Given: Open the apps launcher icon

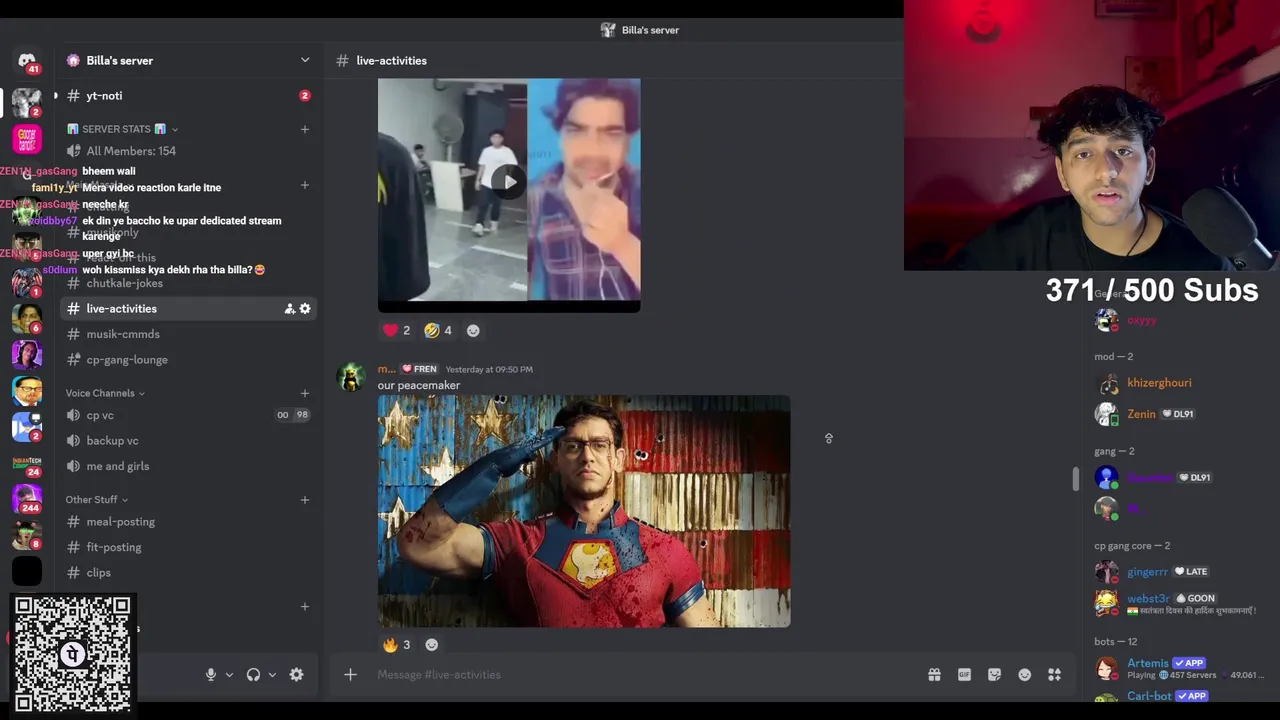Looking at the screenshot, I should point(1054,675).
